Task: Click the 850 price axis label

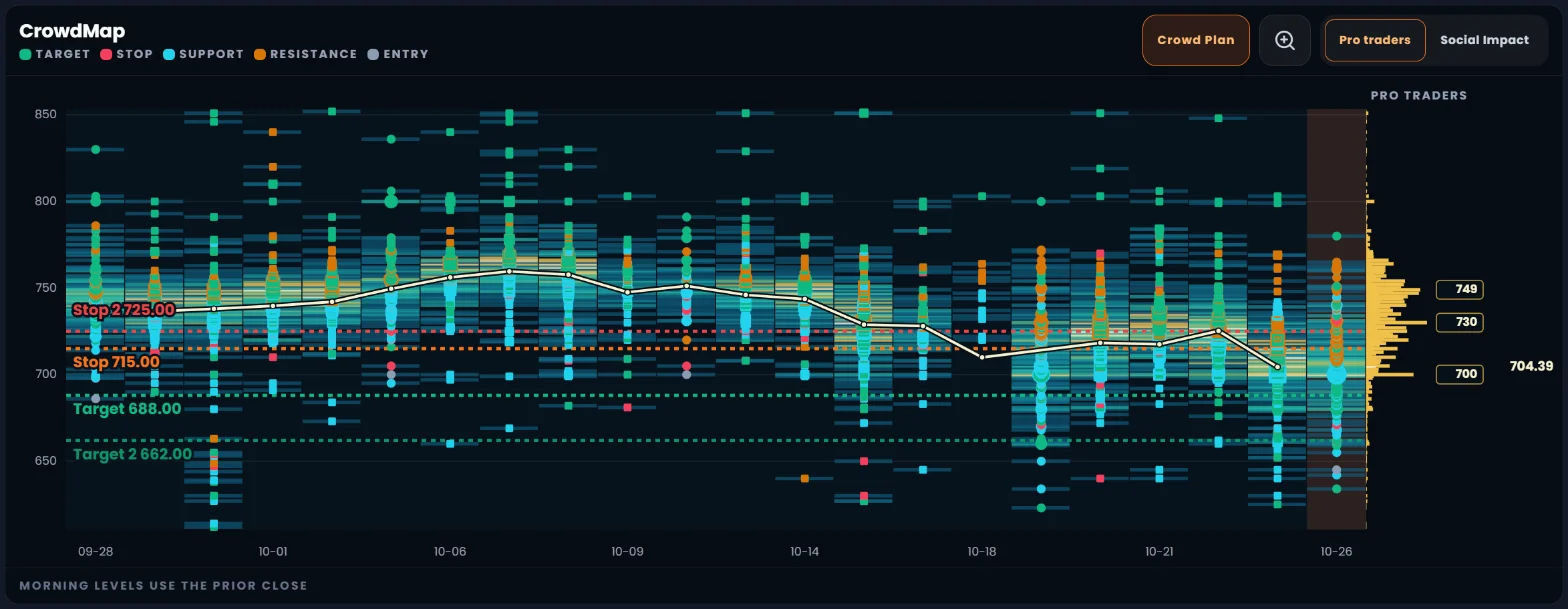Action: (45, 114)
